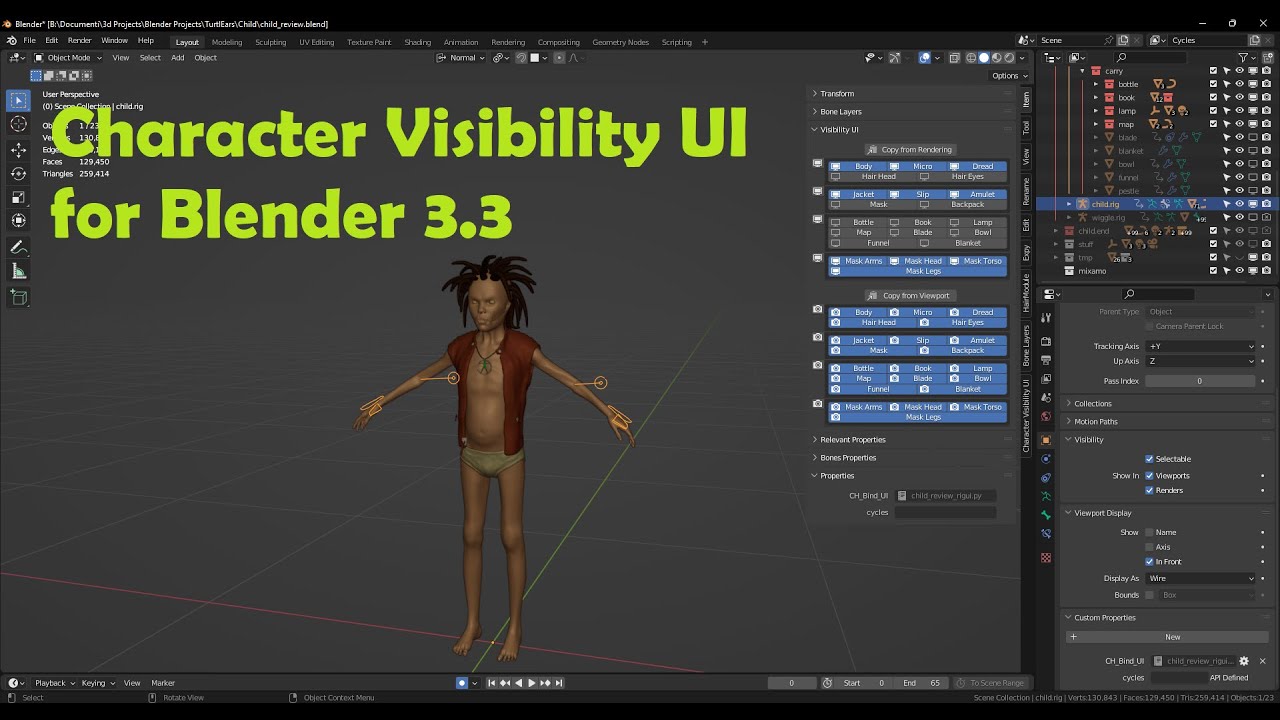Switch to the Shading workspace tab

pos(418,42)
